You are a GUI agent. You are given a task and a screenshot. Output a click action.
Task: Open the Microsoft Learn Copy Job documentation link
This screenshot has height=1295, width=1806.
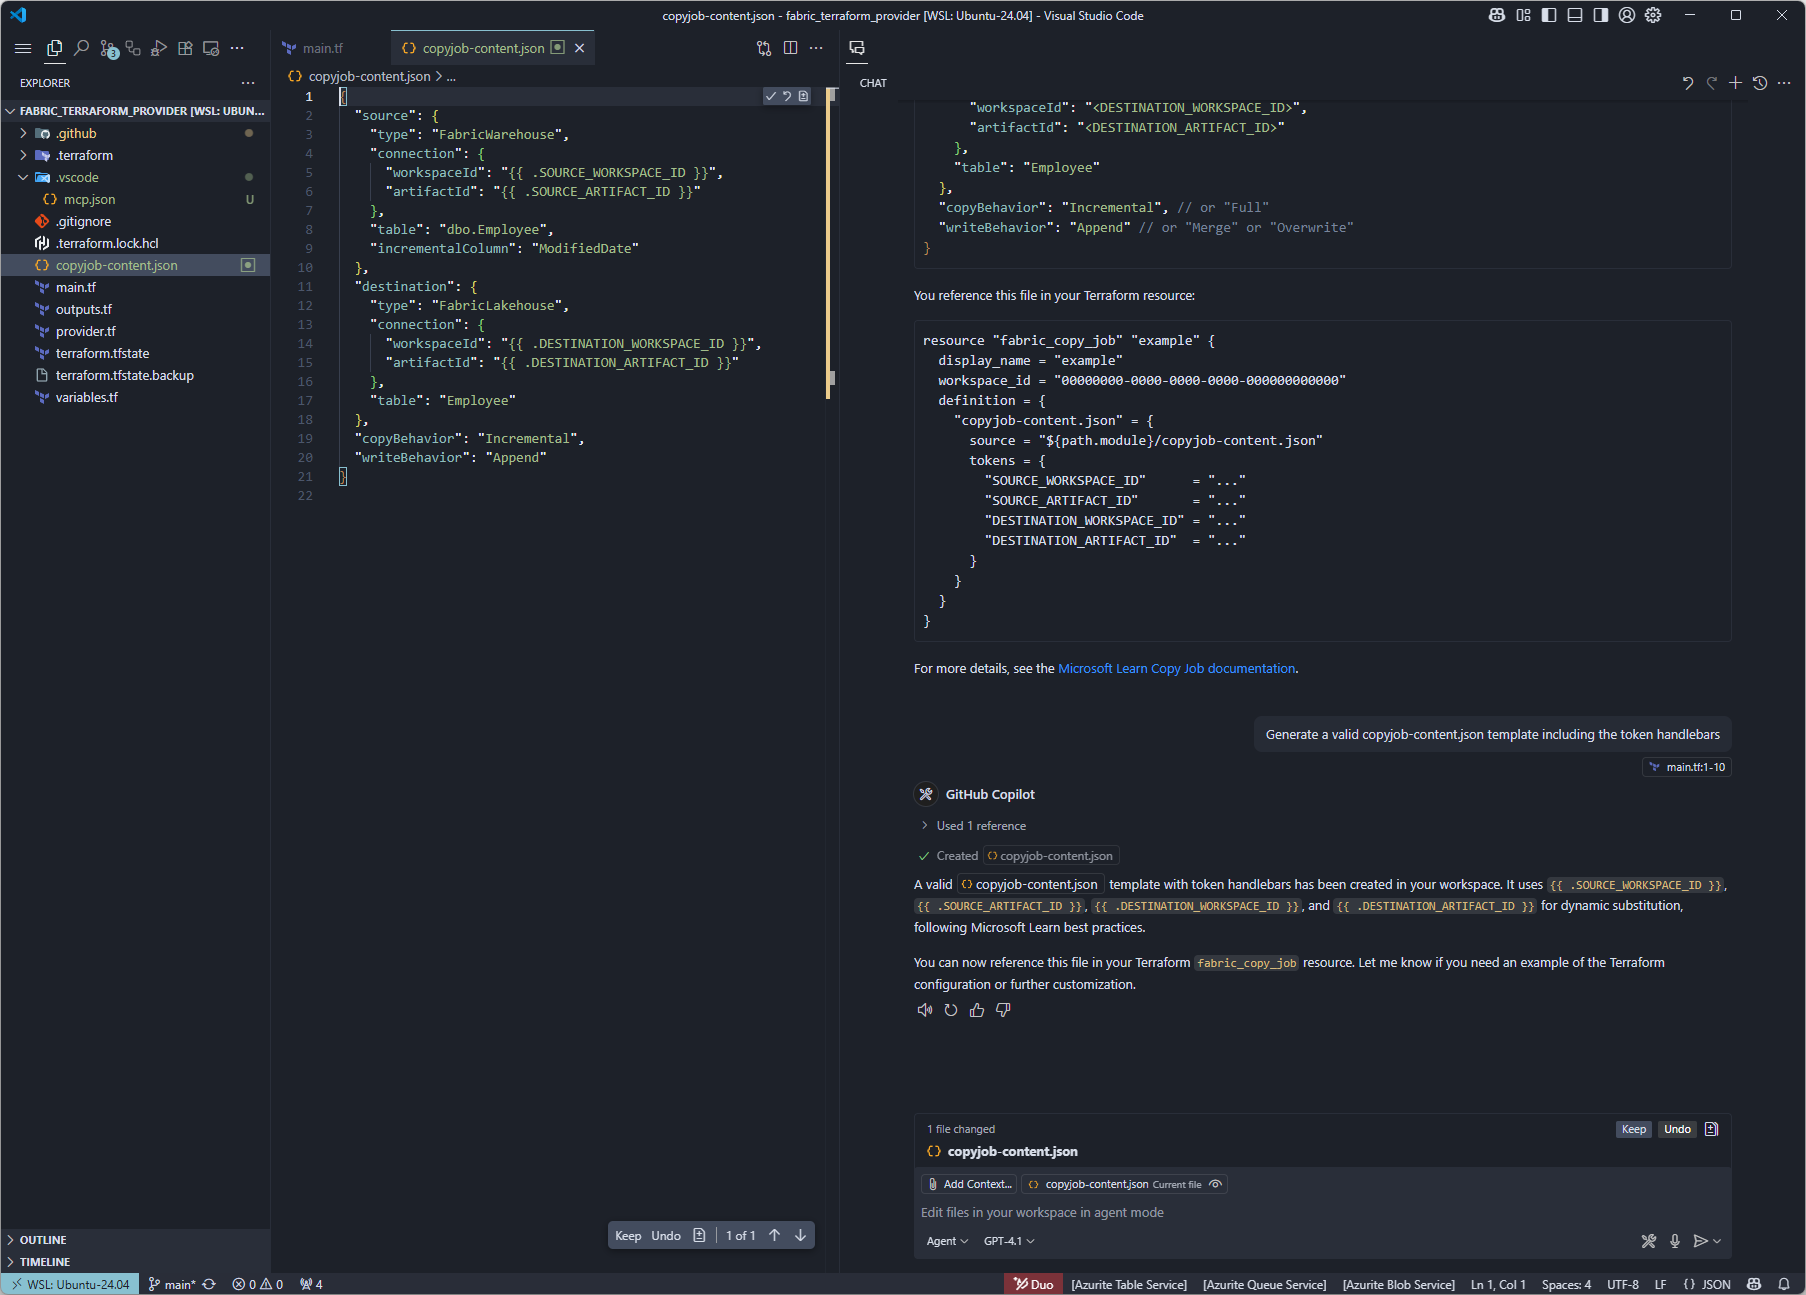tap(1176, 668)
